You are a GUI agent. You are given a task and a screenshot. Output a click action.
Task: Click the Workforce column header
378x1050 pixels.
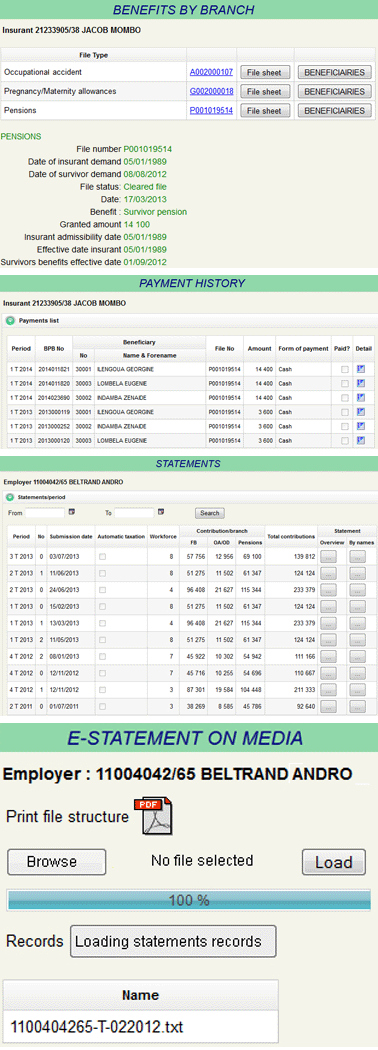pos(164,537)
